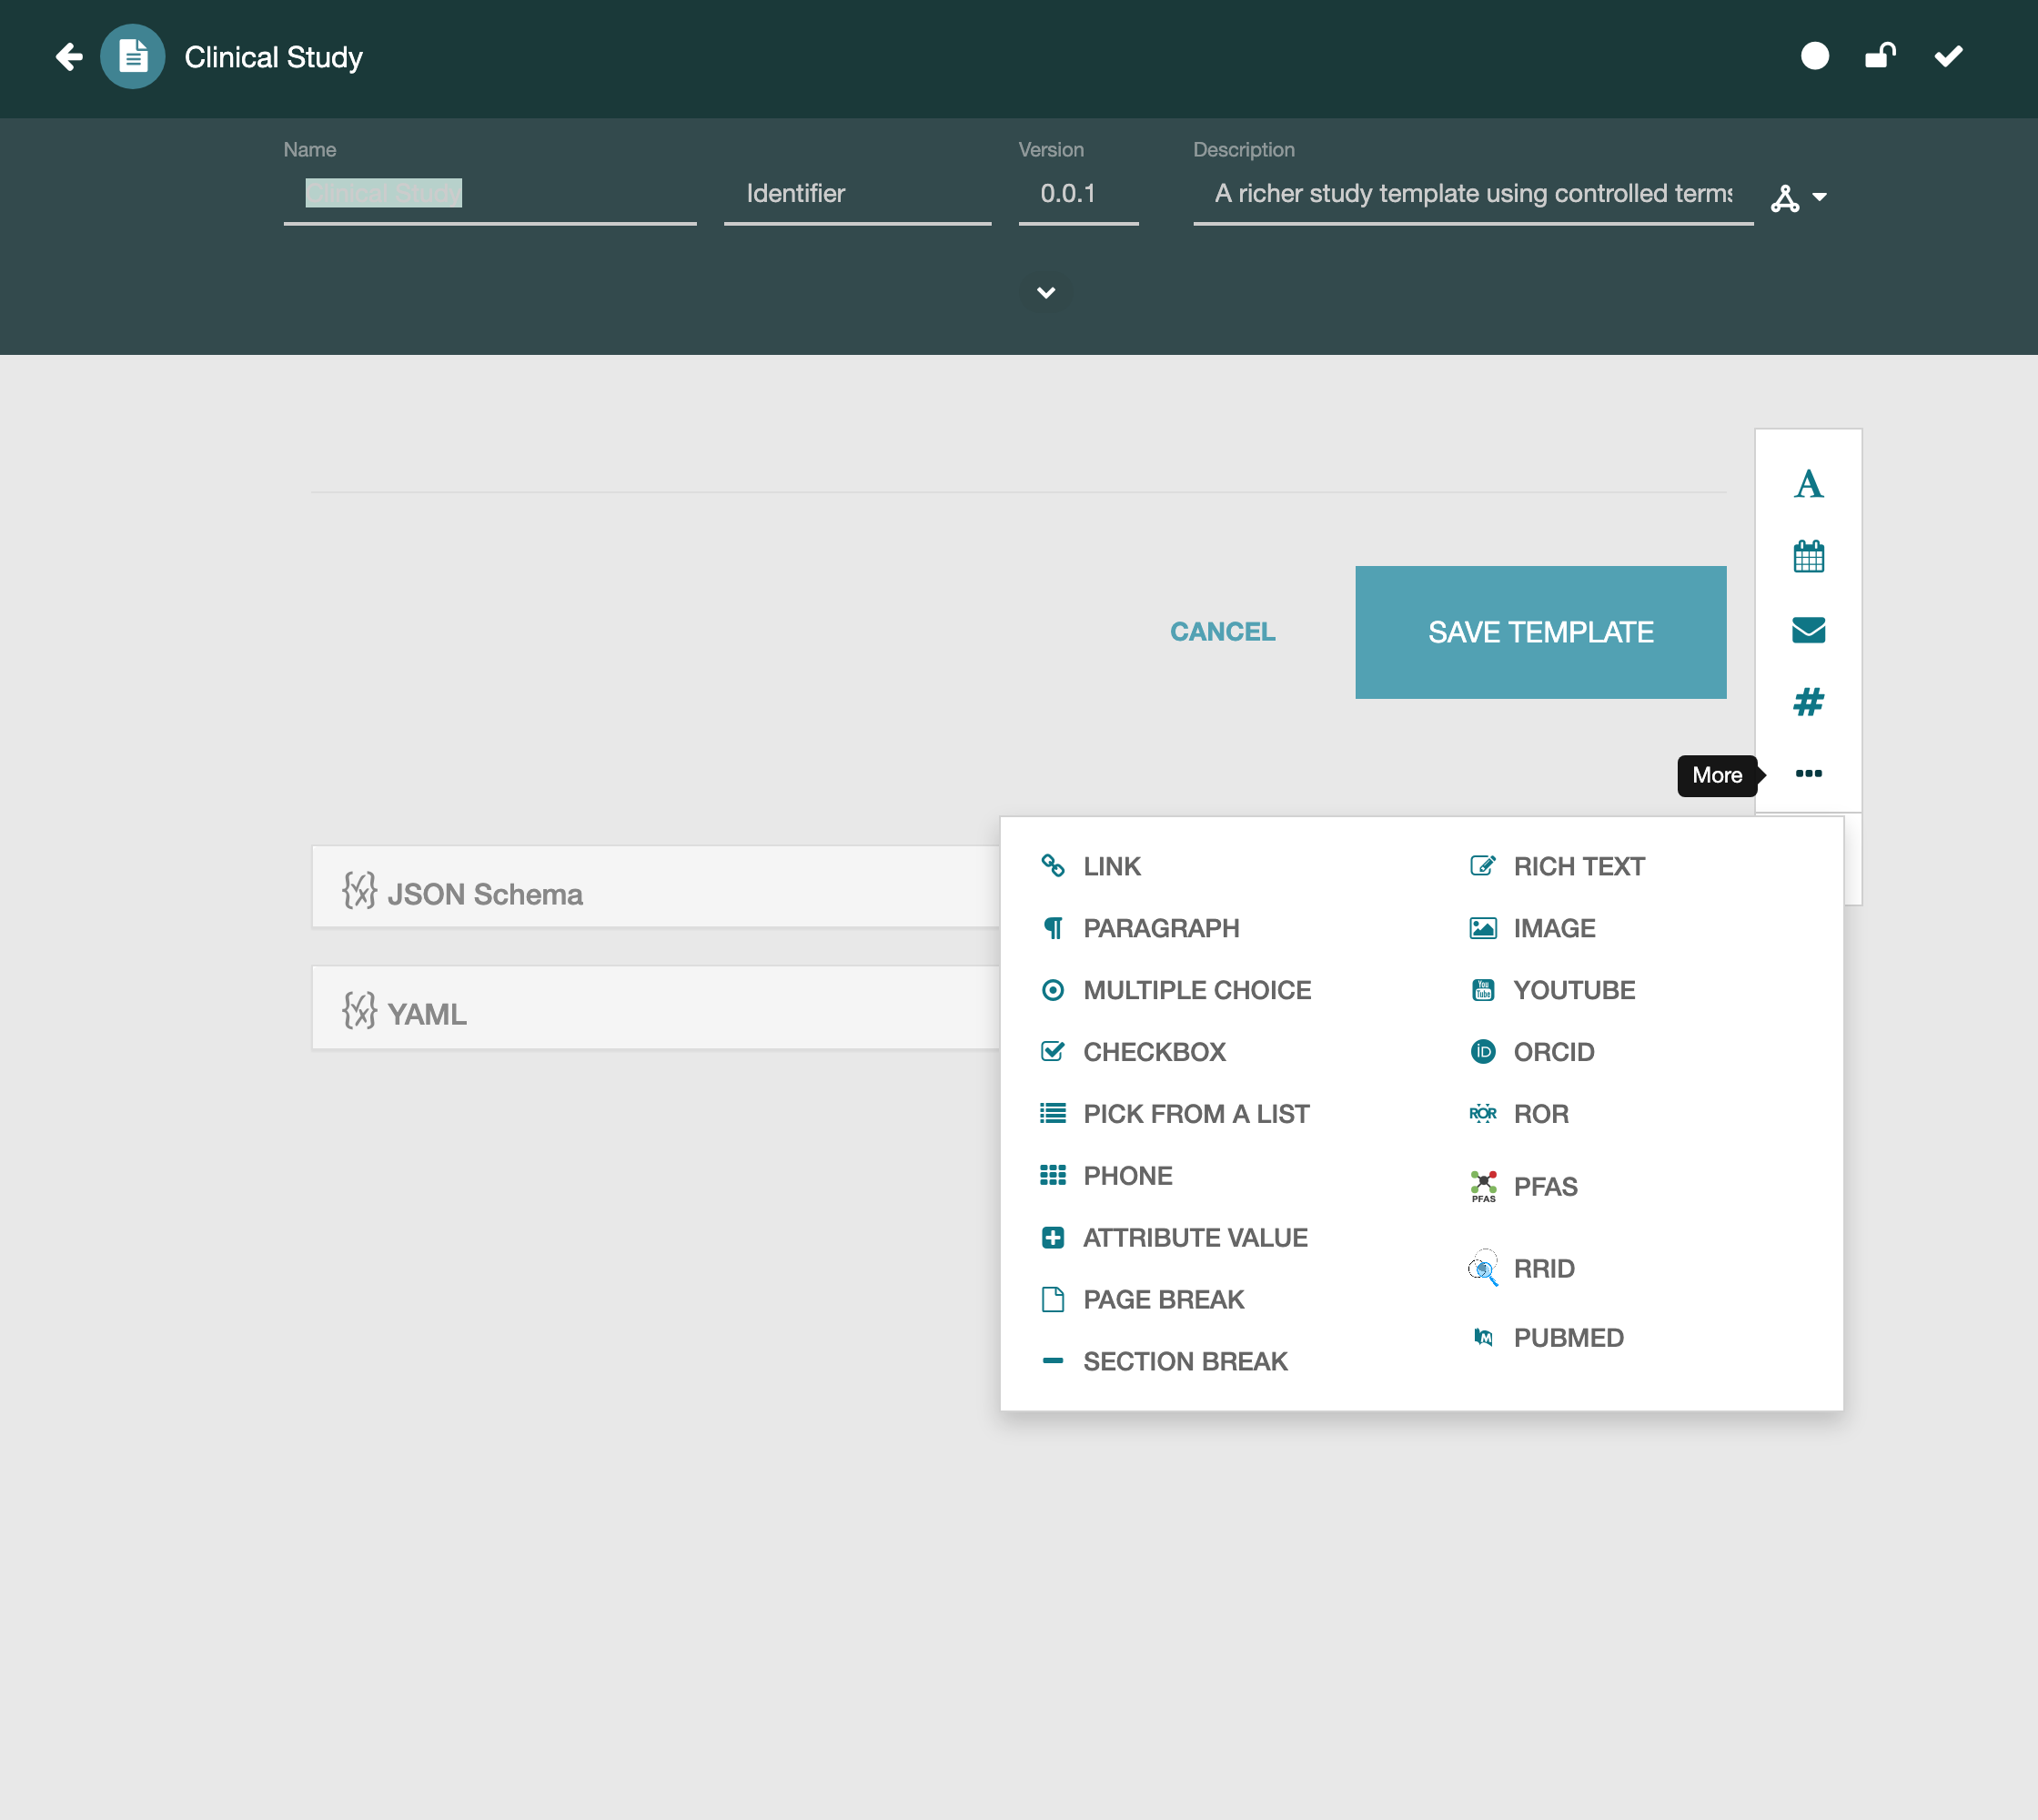Select IMAGE field type
Viewport: 2038px width, 1820px height.
pyautogui.click(x=1532, y=928)
